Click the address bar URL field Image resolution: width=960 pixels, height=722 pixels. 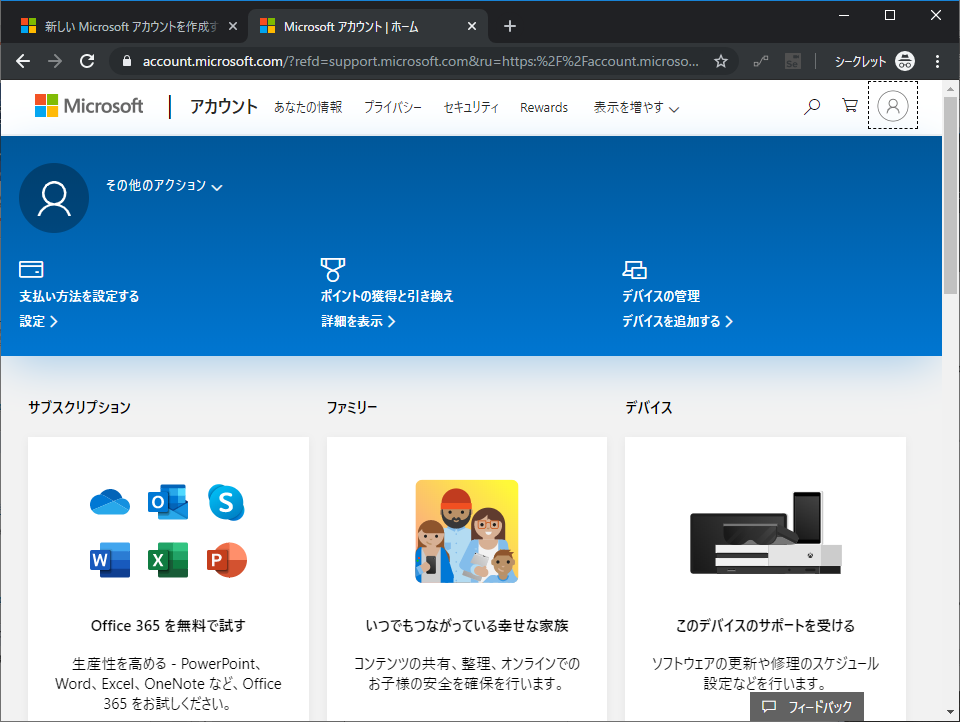[420, 61]
